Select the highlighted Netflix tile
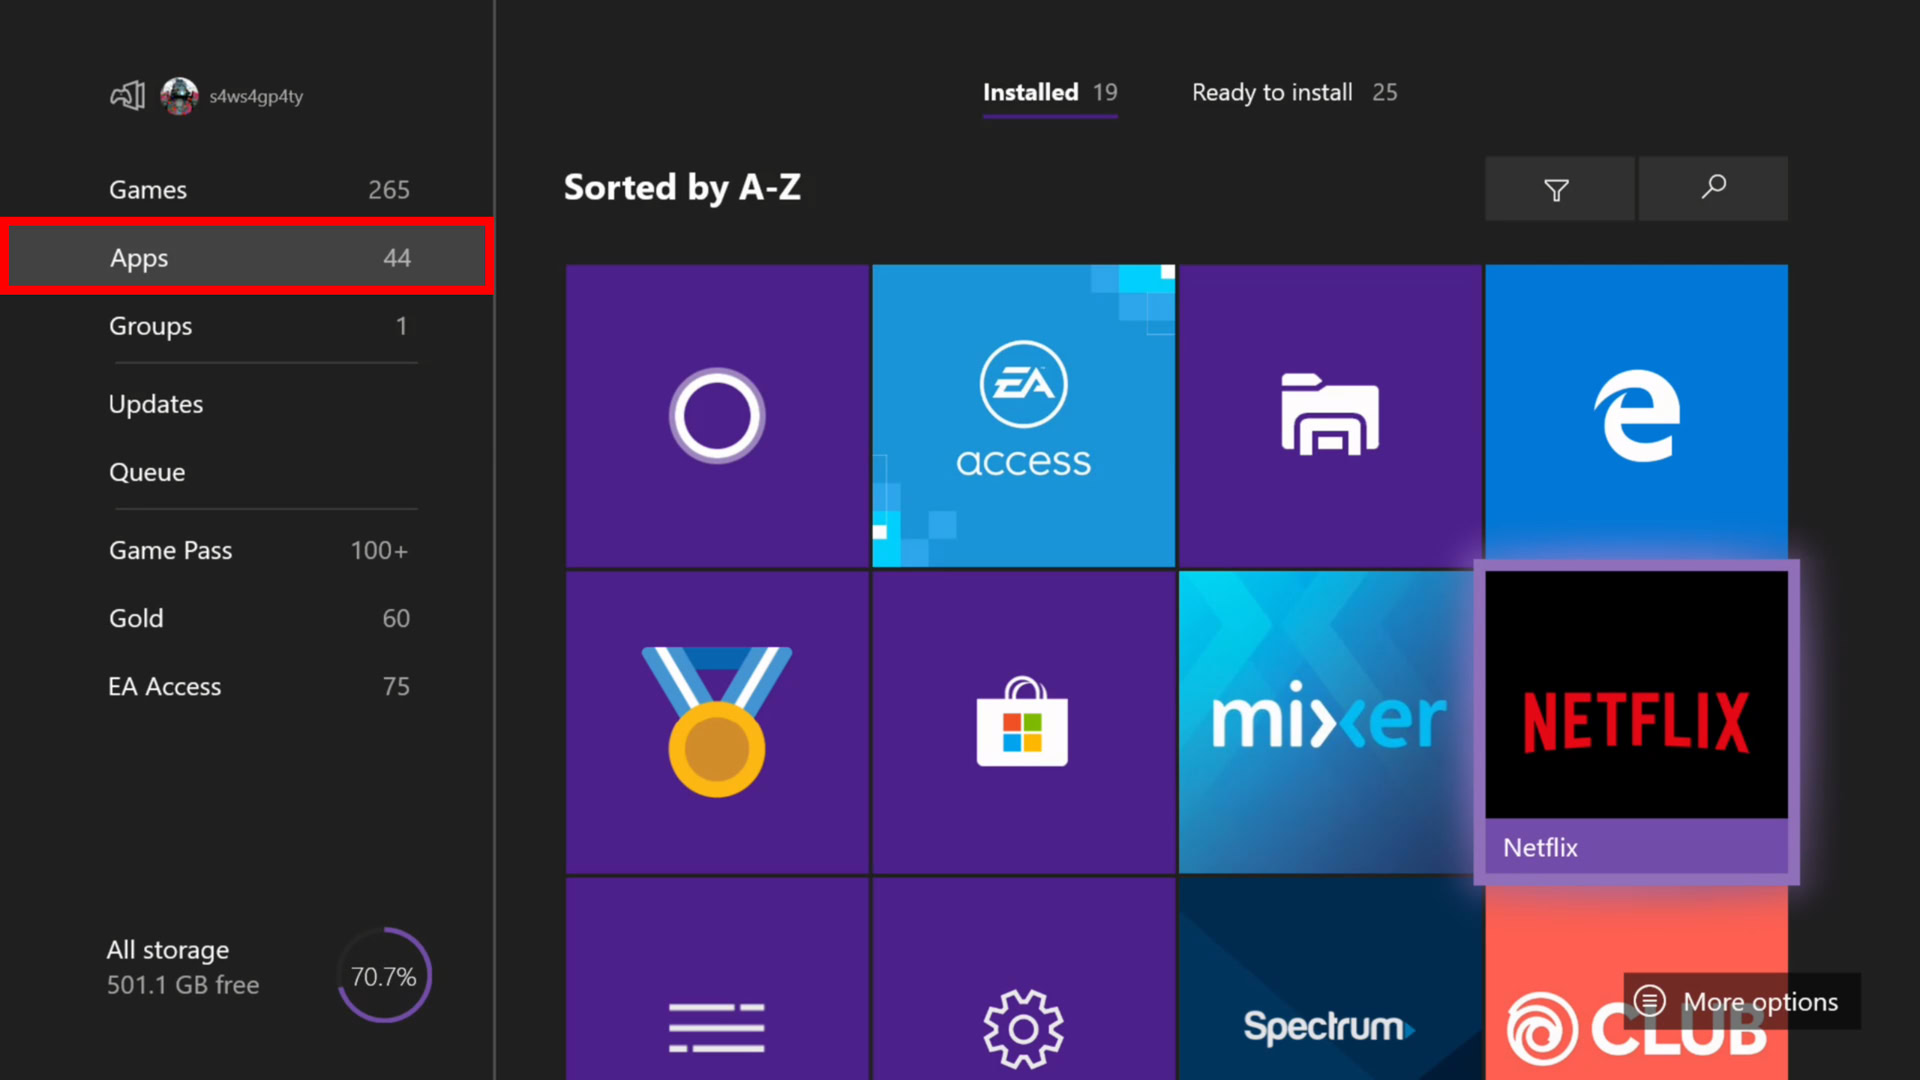The height and width of the screenshot is (1080, 1920). point(1636,722)
